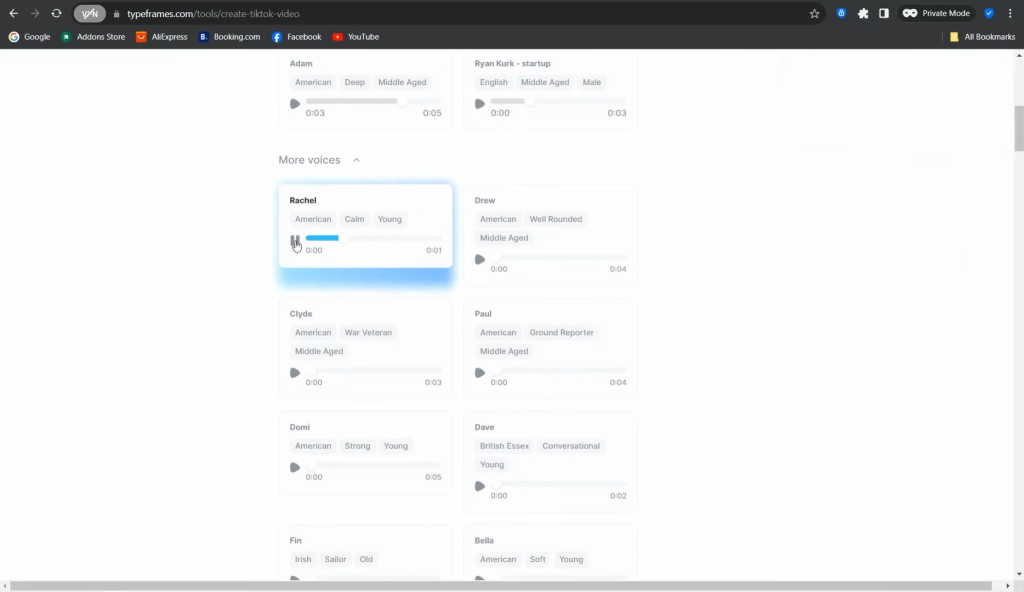Select the Rachel voice card name
The width and height of the screenshot is (1024, 592).
(303, 201)
